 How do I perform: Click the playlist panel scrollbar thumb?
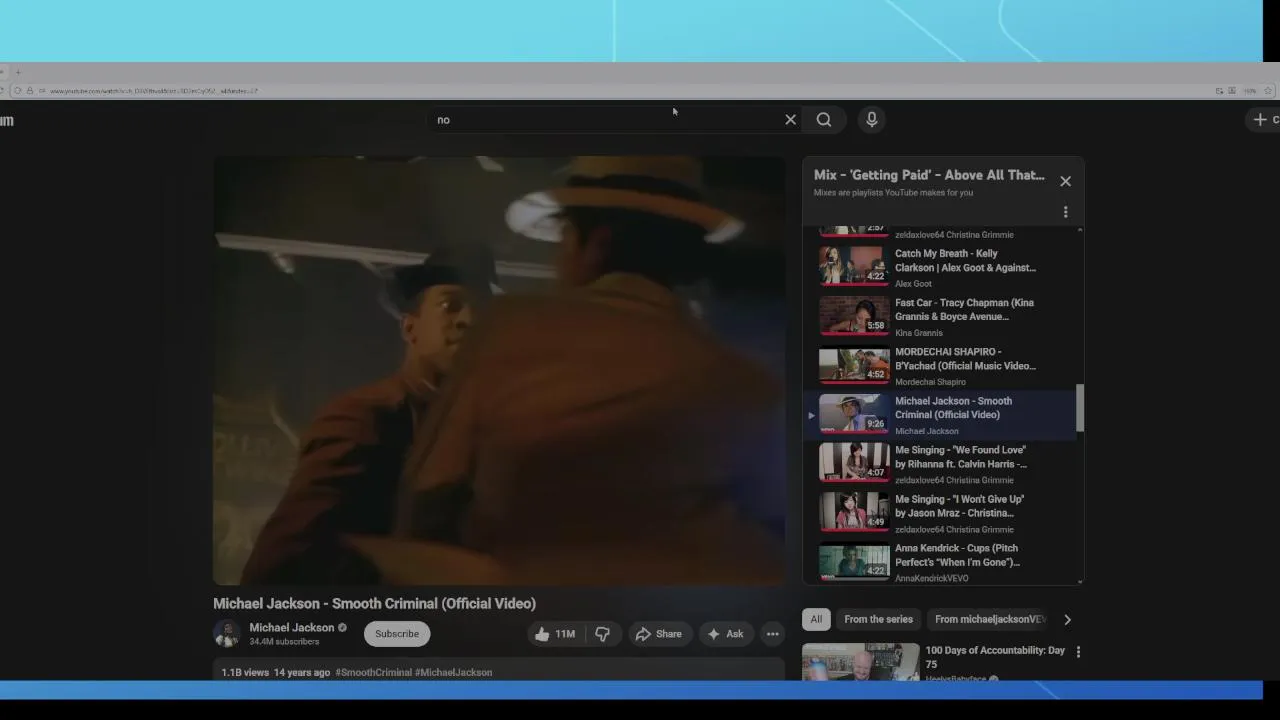click(x=1080, y=408)
